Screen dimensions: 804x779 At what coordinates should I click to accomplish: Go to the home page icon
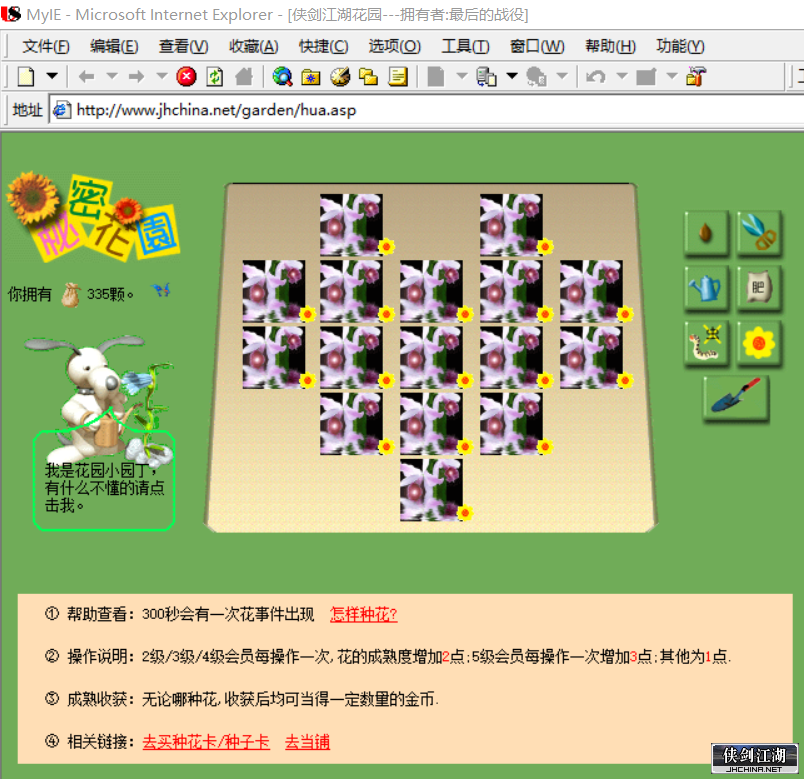click(x=244, y=76)
